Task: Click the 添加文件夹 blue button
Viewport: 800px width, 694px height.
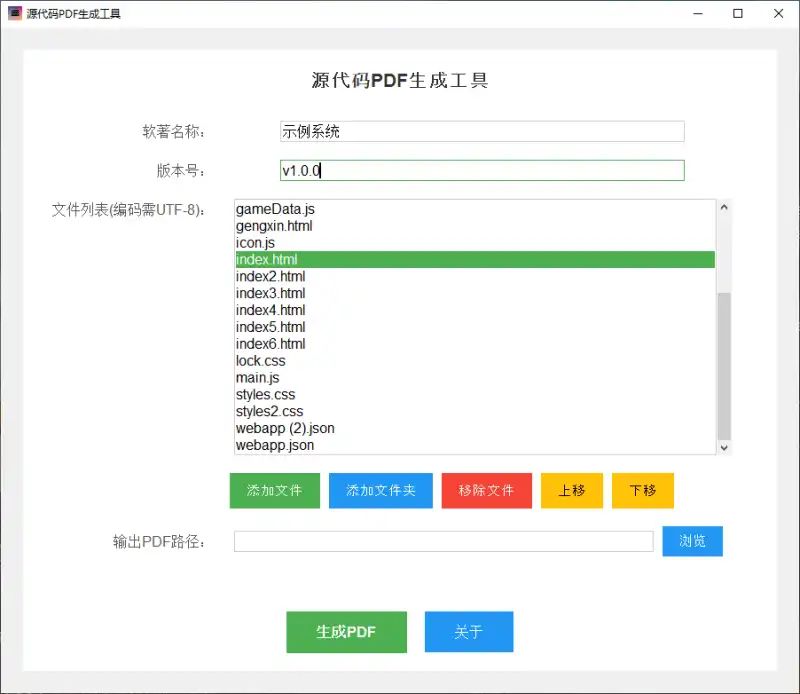Action: [381, 490]
